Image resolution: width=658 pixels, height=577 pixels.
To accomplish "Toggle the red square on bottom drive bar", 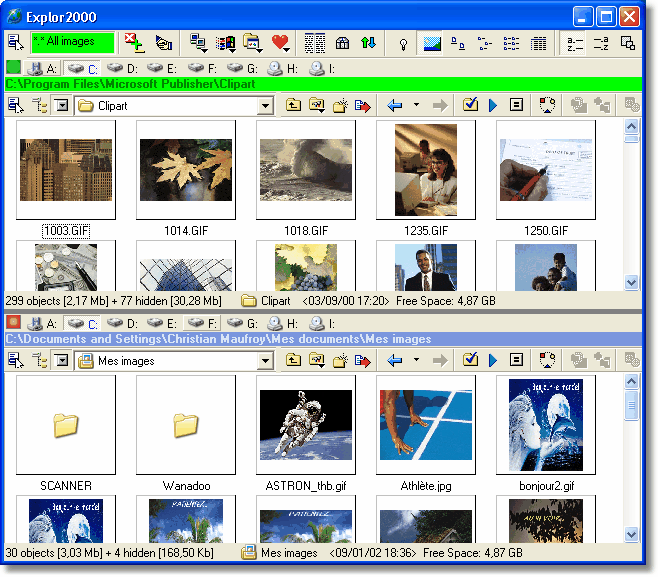I will click(x=13, y=322).
